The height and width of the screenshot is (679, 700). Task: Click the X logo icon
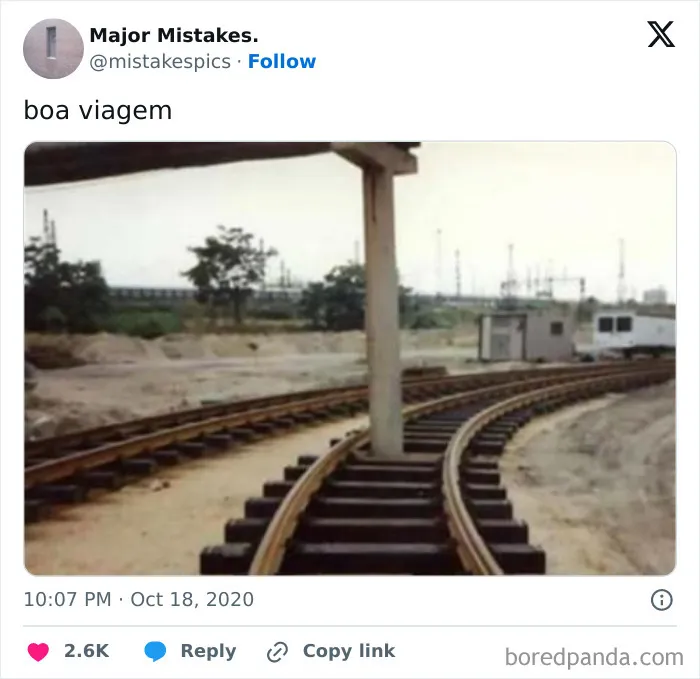coord(661,34)
